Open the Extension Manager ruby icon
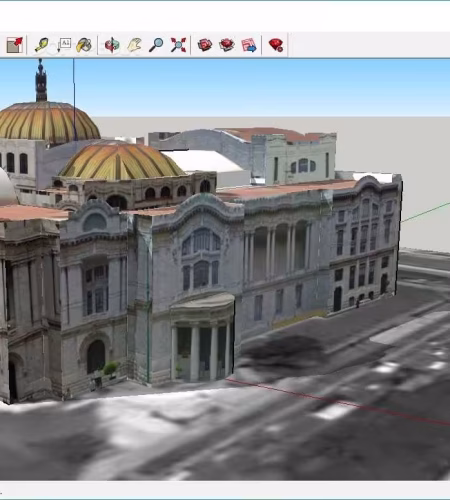The image size is (450, 500). click(276, 45)
